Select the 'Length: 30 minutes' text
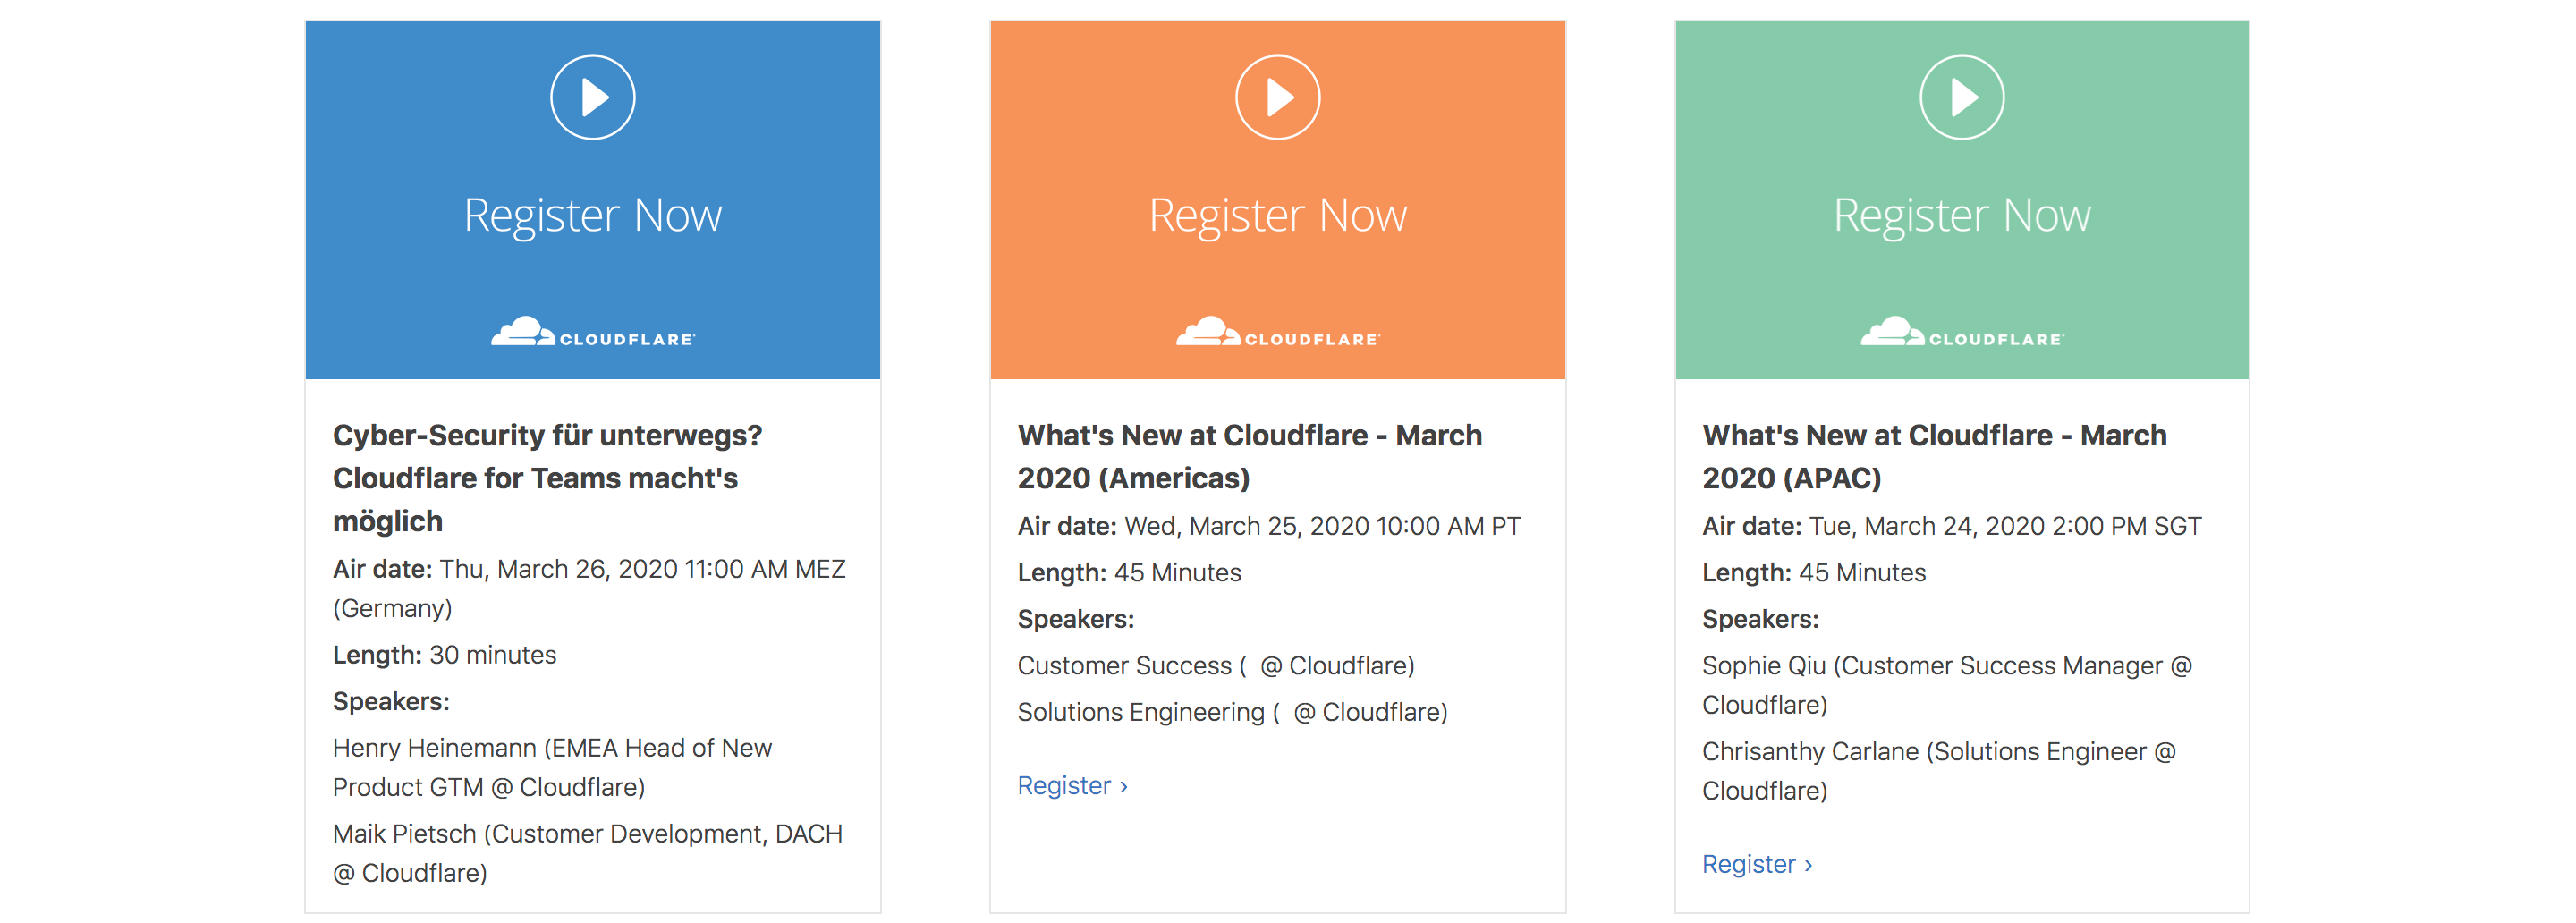The image size is (2576, 923). coord(444,656)
